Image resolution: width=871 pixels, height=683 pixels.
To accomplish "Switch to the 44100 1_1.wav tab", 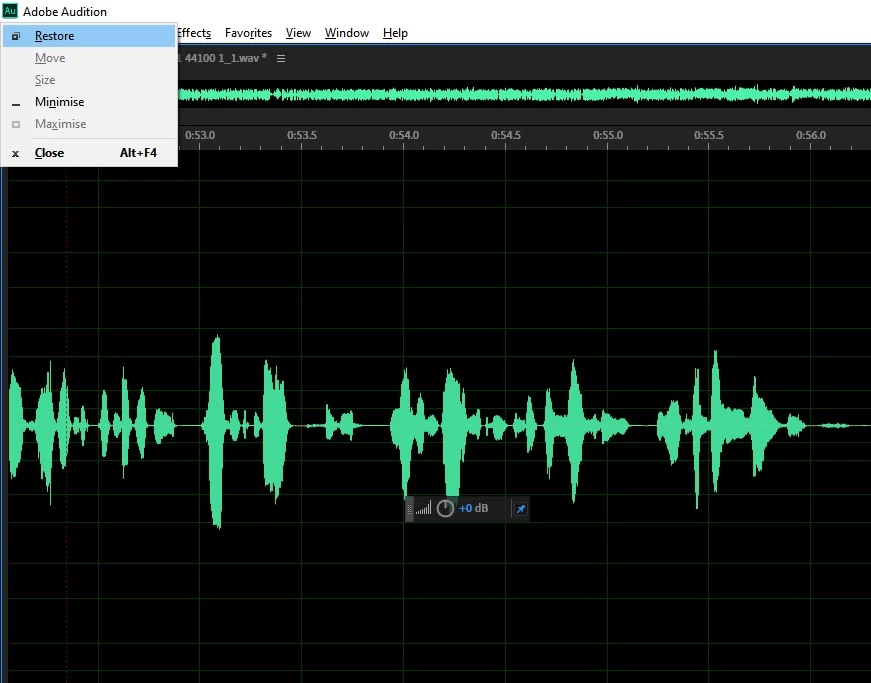I will (223, 58).
